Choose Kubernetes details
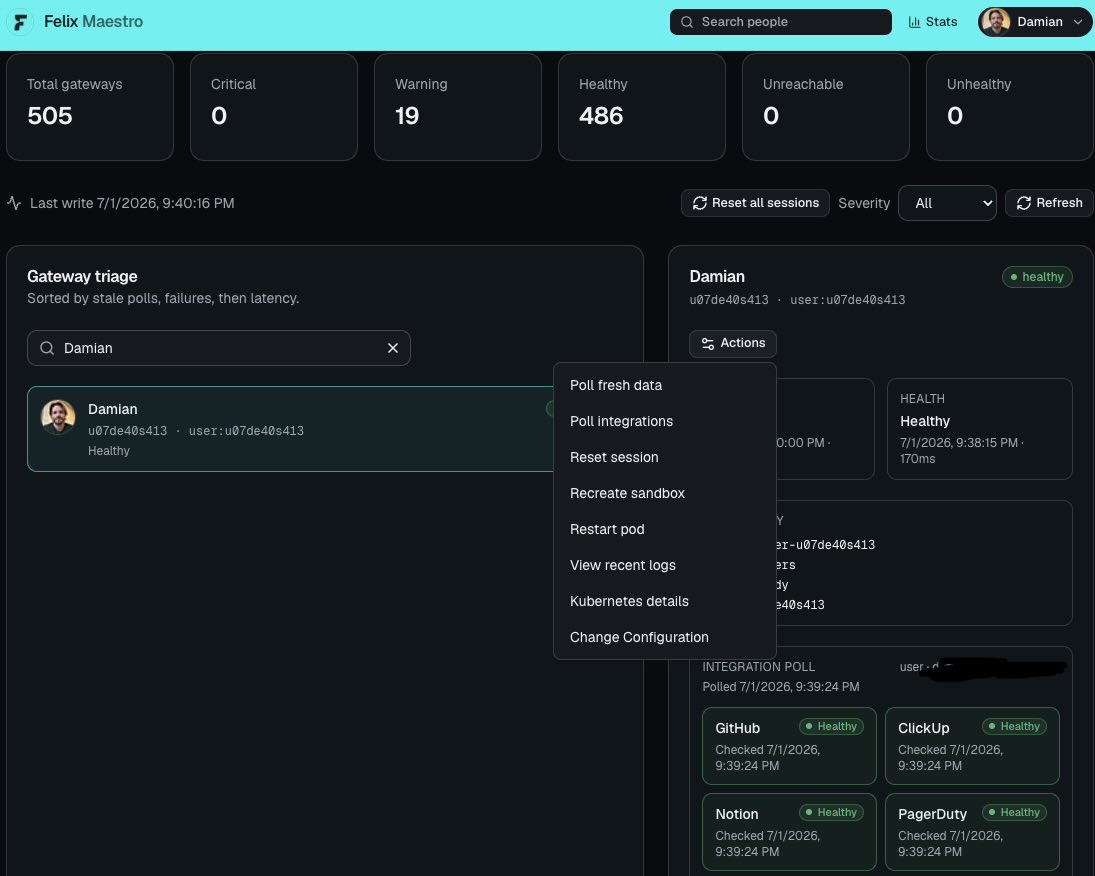The width and height of the screenshot is (1095, 876). 664,601
